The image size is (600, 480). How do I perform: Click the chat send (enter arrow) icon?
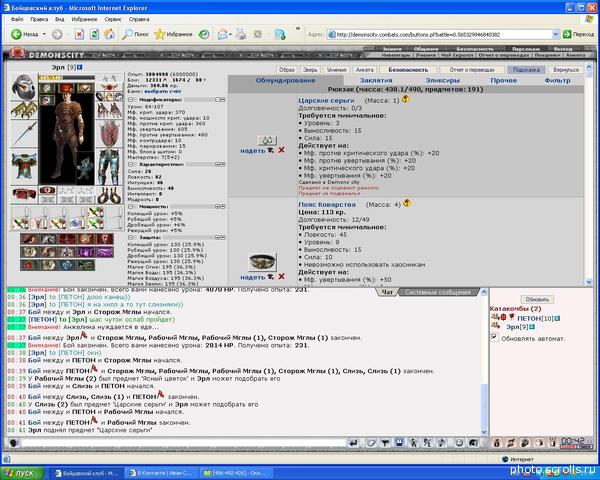(353, 443)
